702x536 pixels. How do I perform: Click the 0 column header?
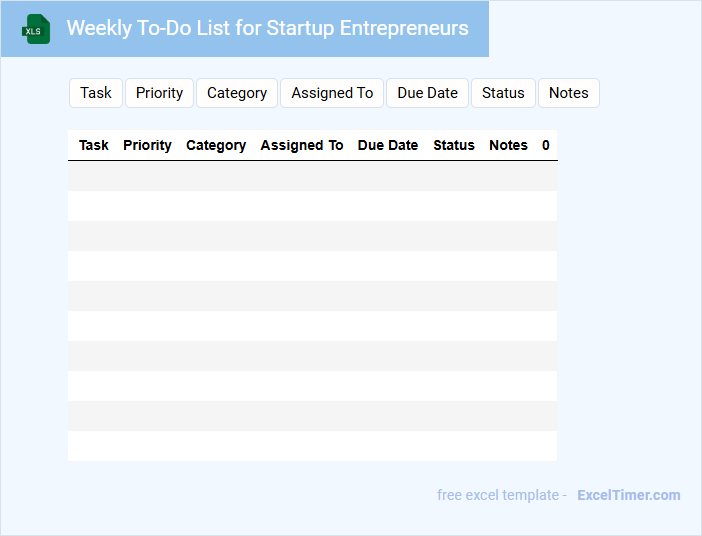pos(546,145)
